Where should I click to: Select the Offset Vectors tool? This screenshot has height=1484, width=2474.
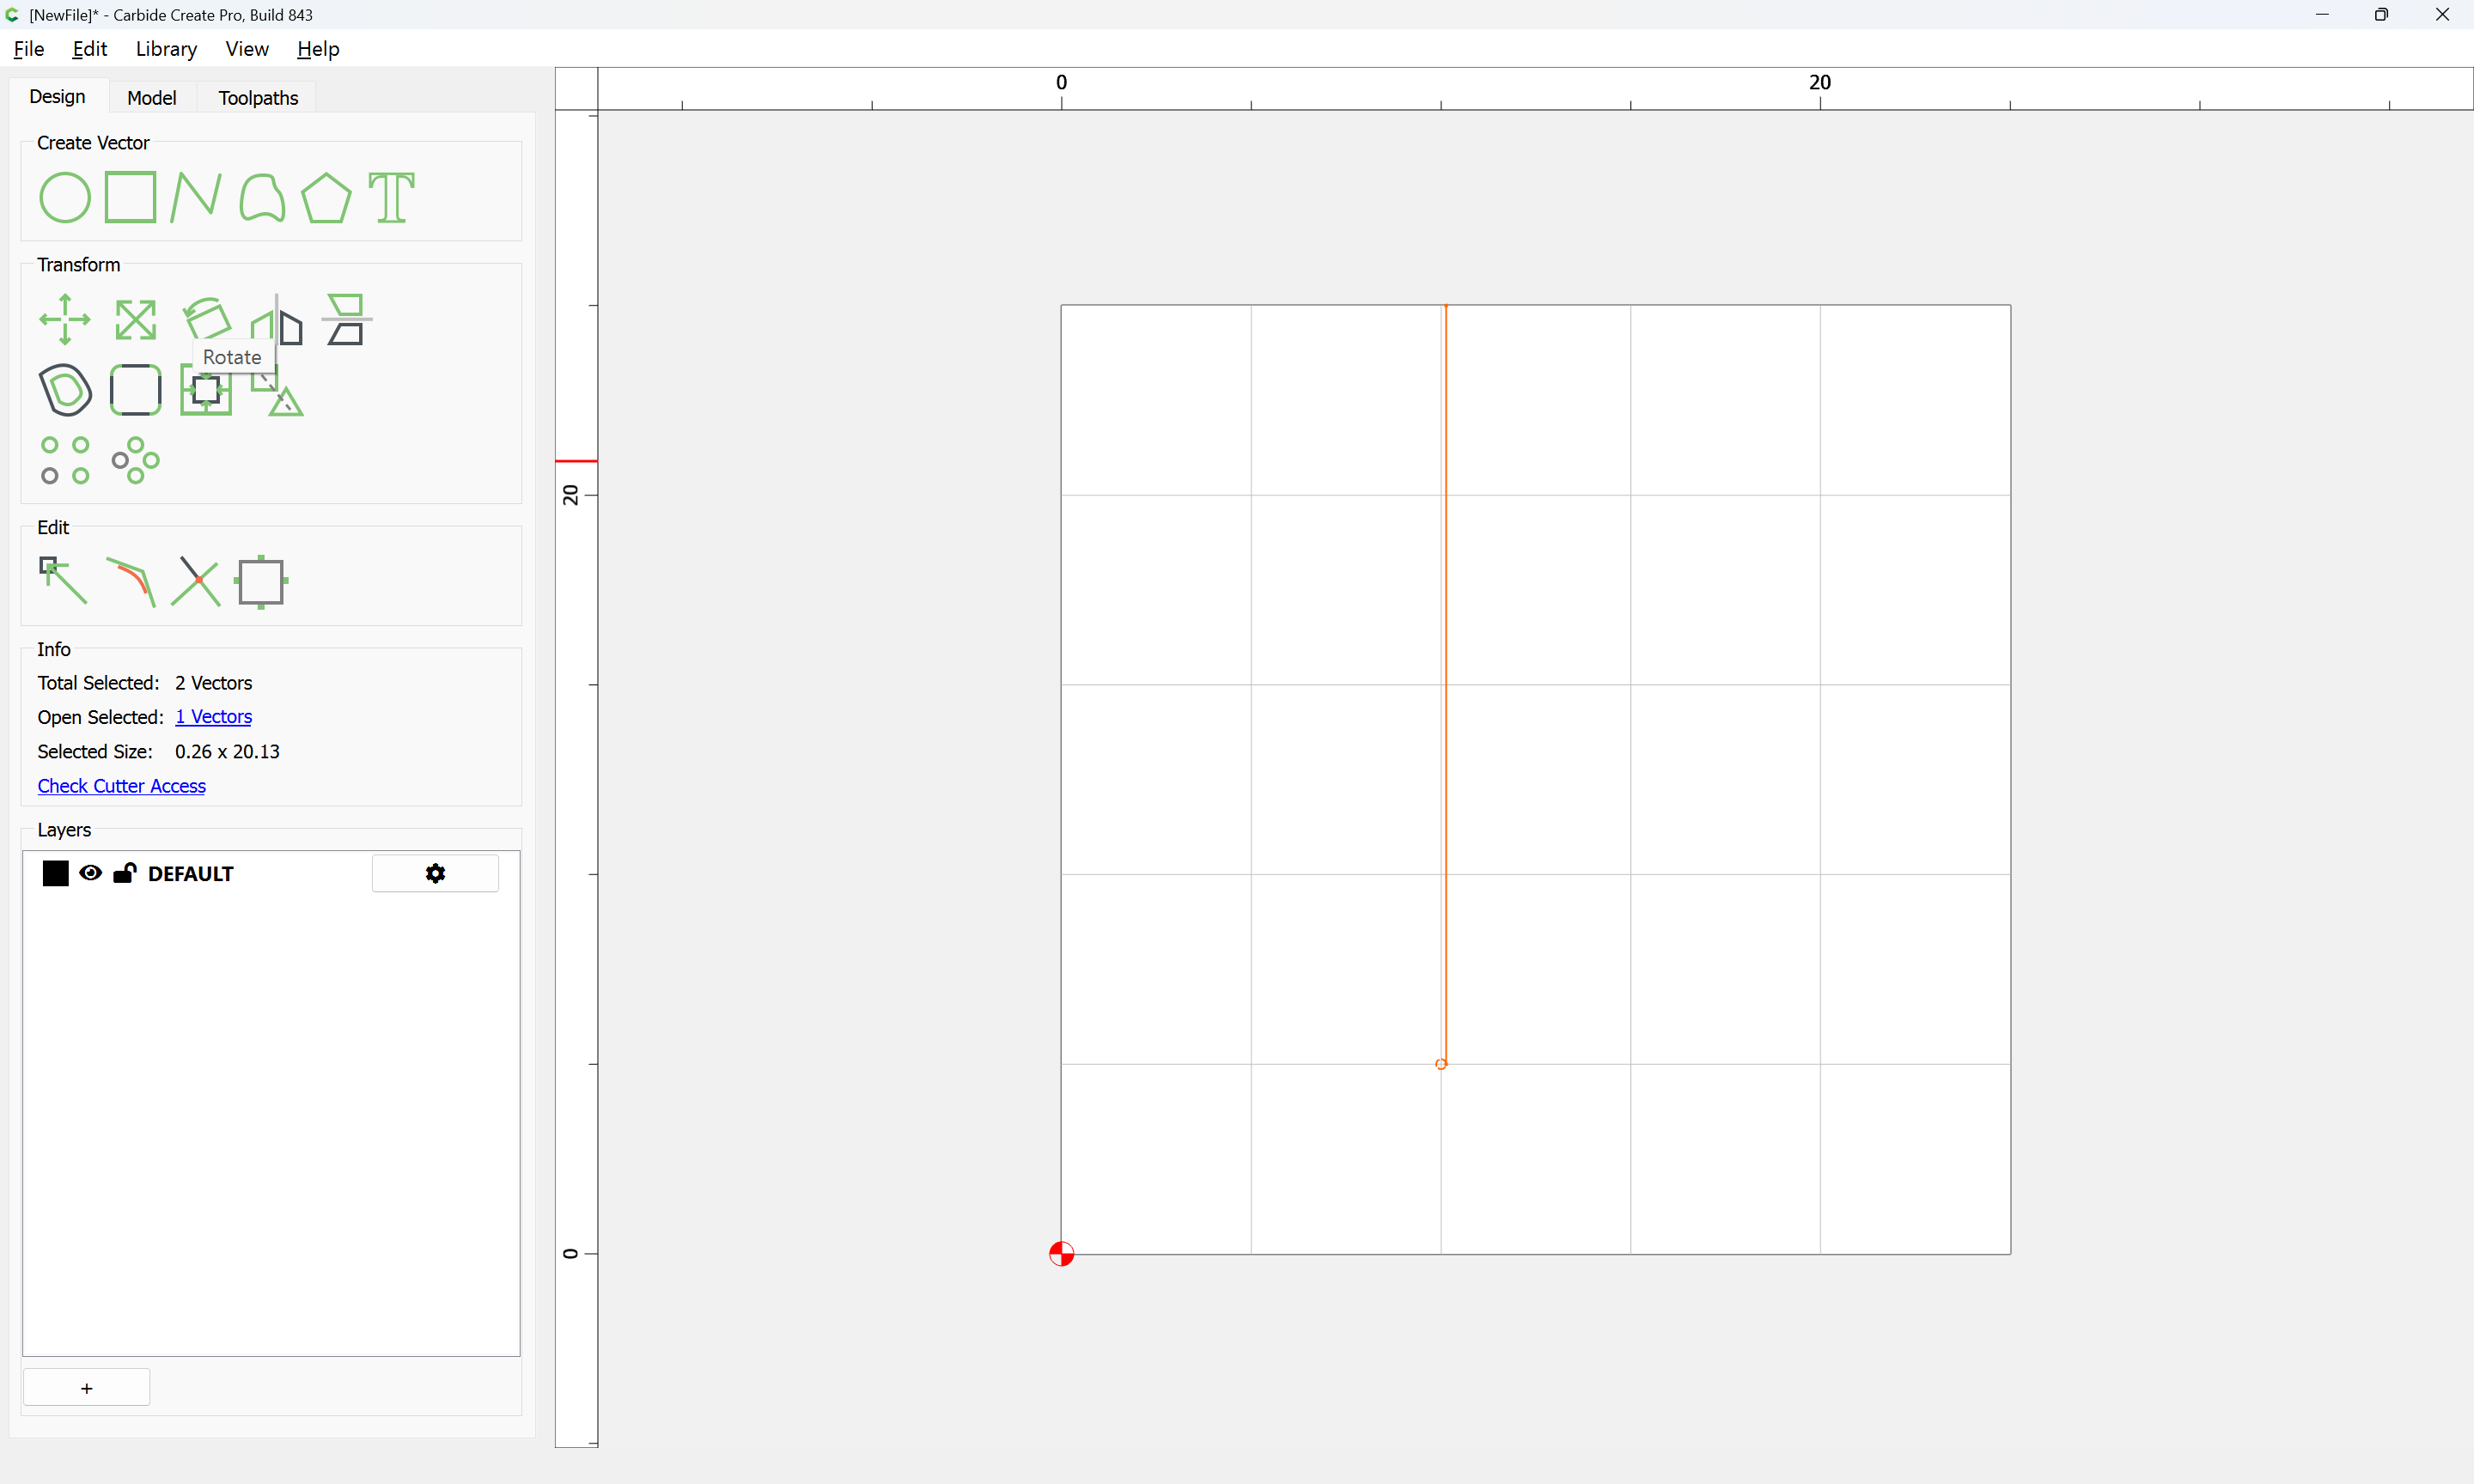[64, 389]
